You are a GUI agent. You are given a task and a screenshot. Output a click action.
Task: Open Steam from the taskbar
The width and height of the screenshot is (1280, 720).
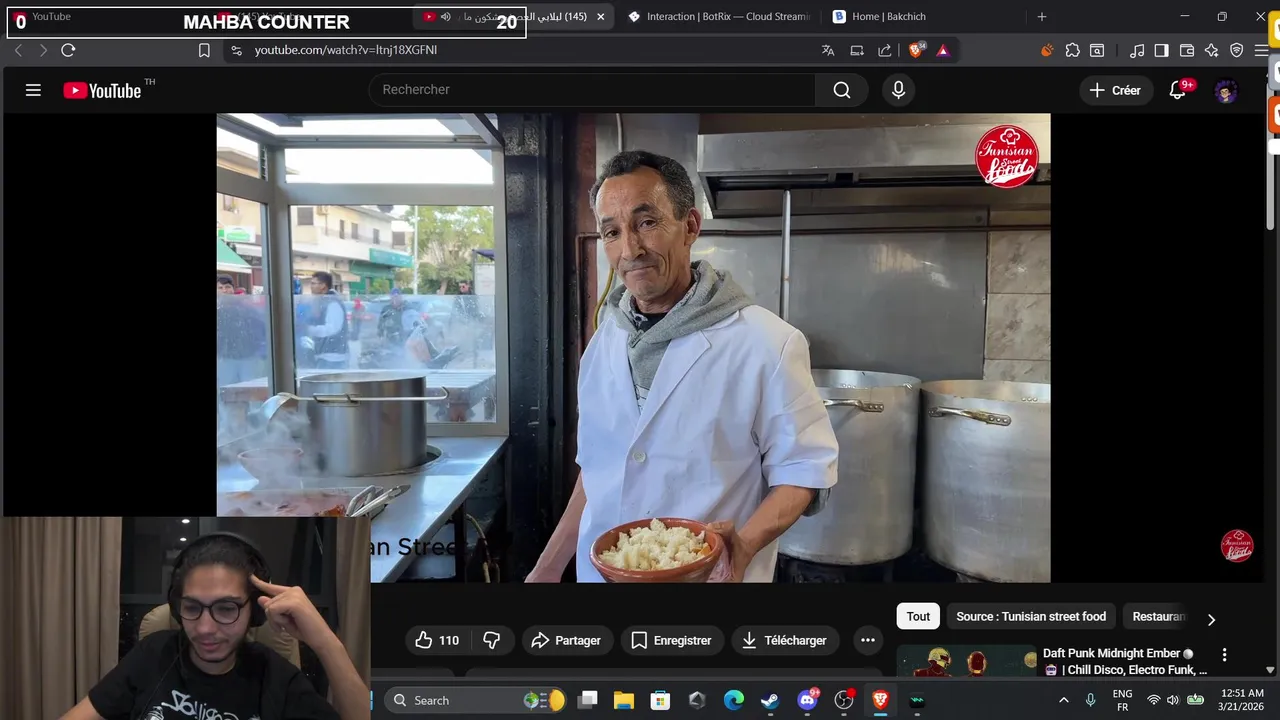(770, 700)
